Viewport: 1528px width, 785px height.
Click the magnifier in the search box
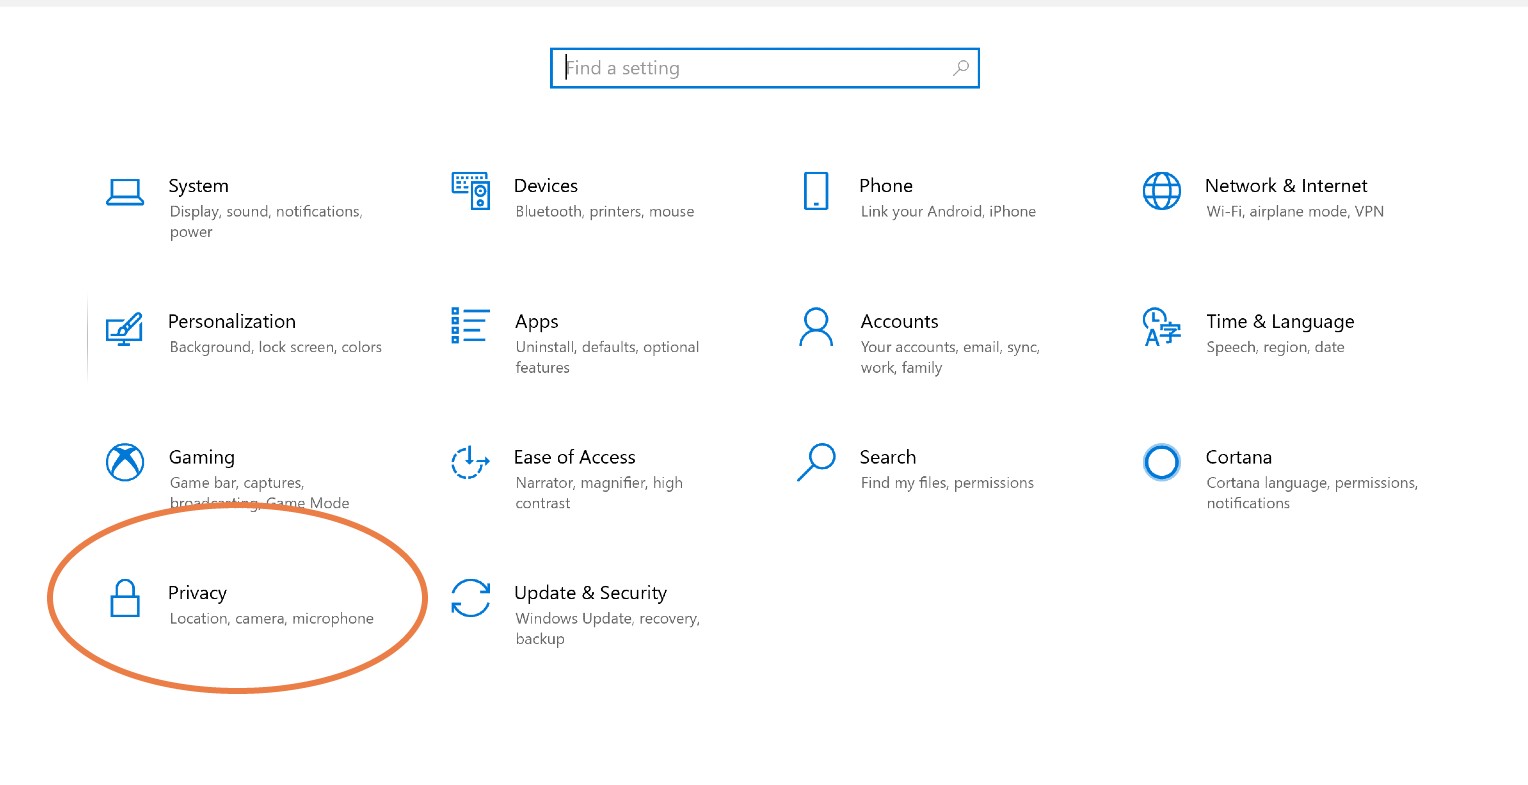coord(961,68)
